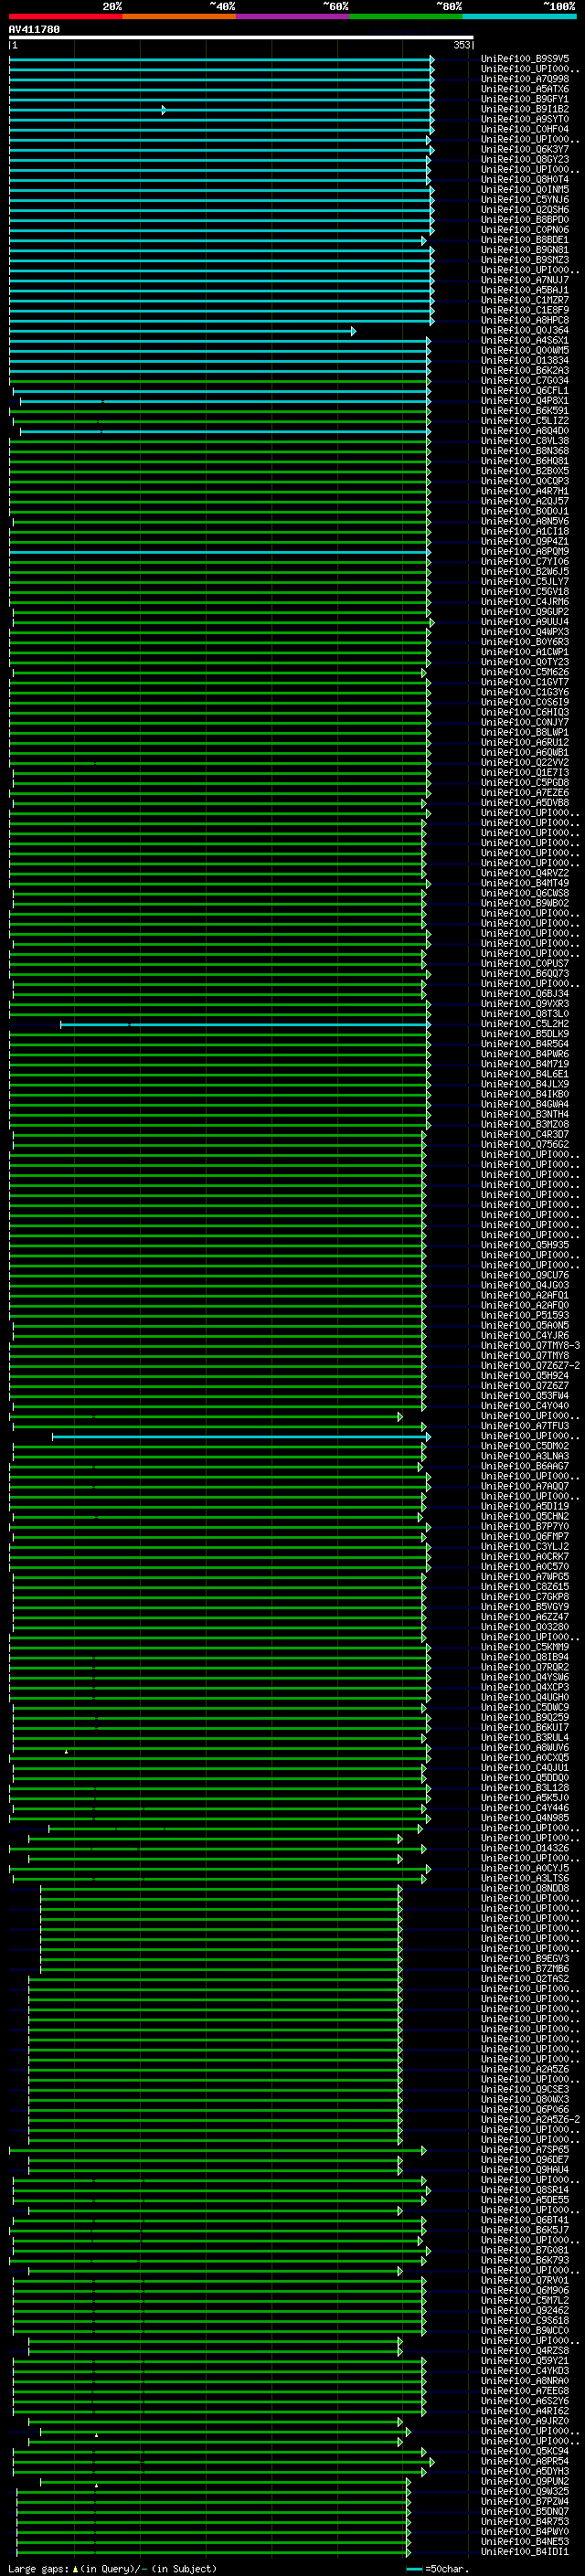Select the UniRef100_P51593 label

pyautogui.click(x=525, y=1315)
